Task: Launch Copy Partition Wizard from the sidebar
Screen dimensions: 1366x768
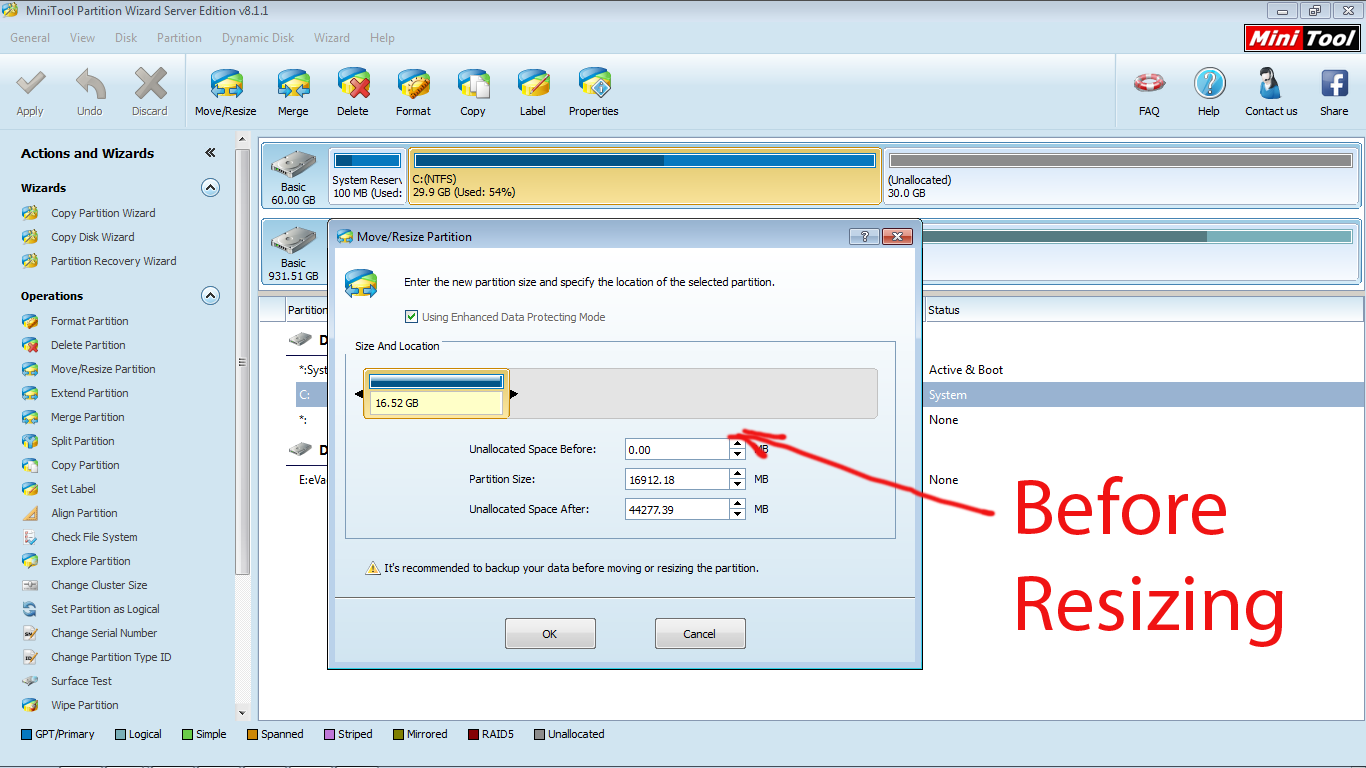Action: point(103,213)
